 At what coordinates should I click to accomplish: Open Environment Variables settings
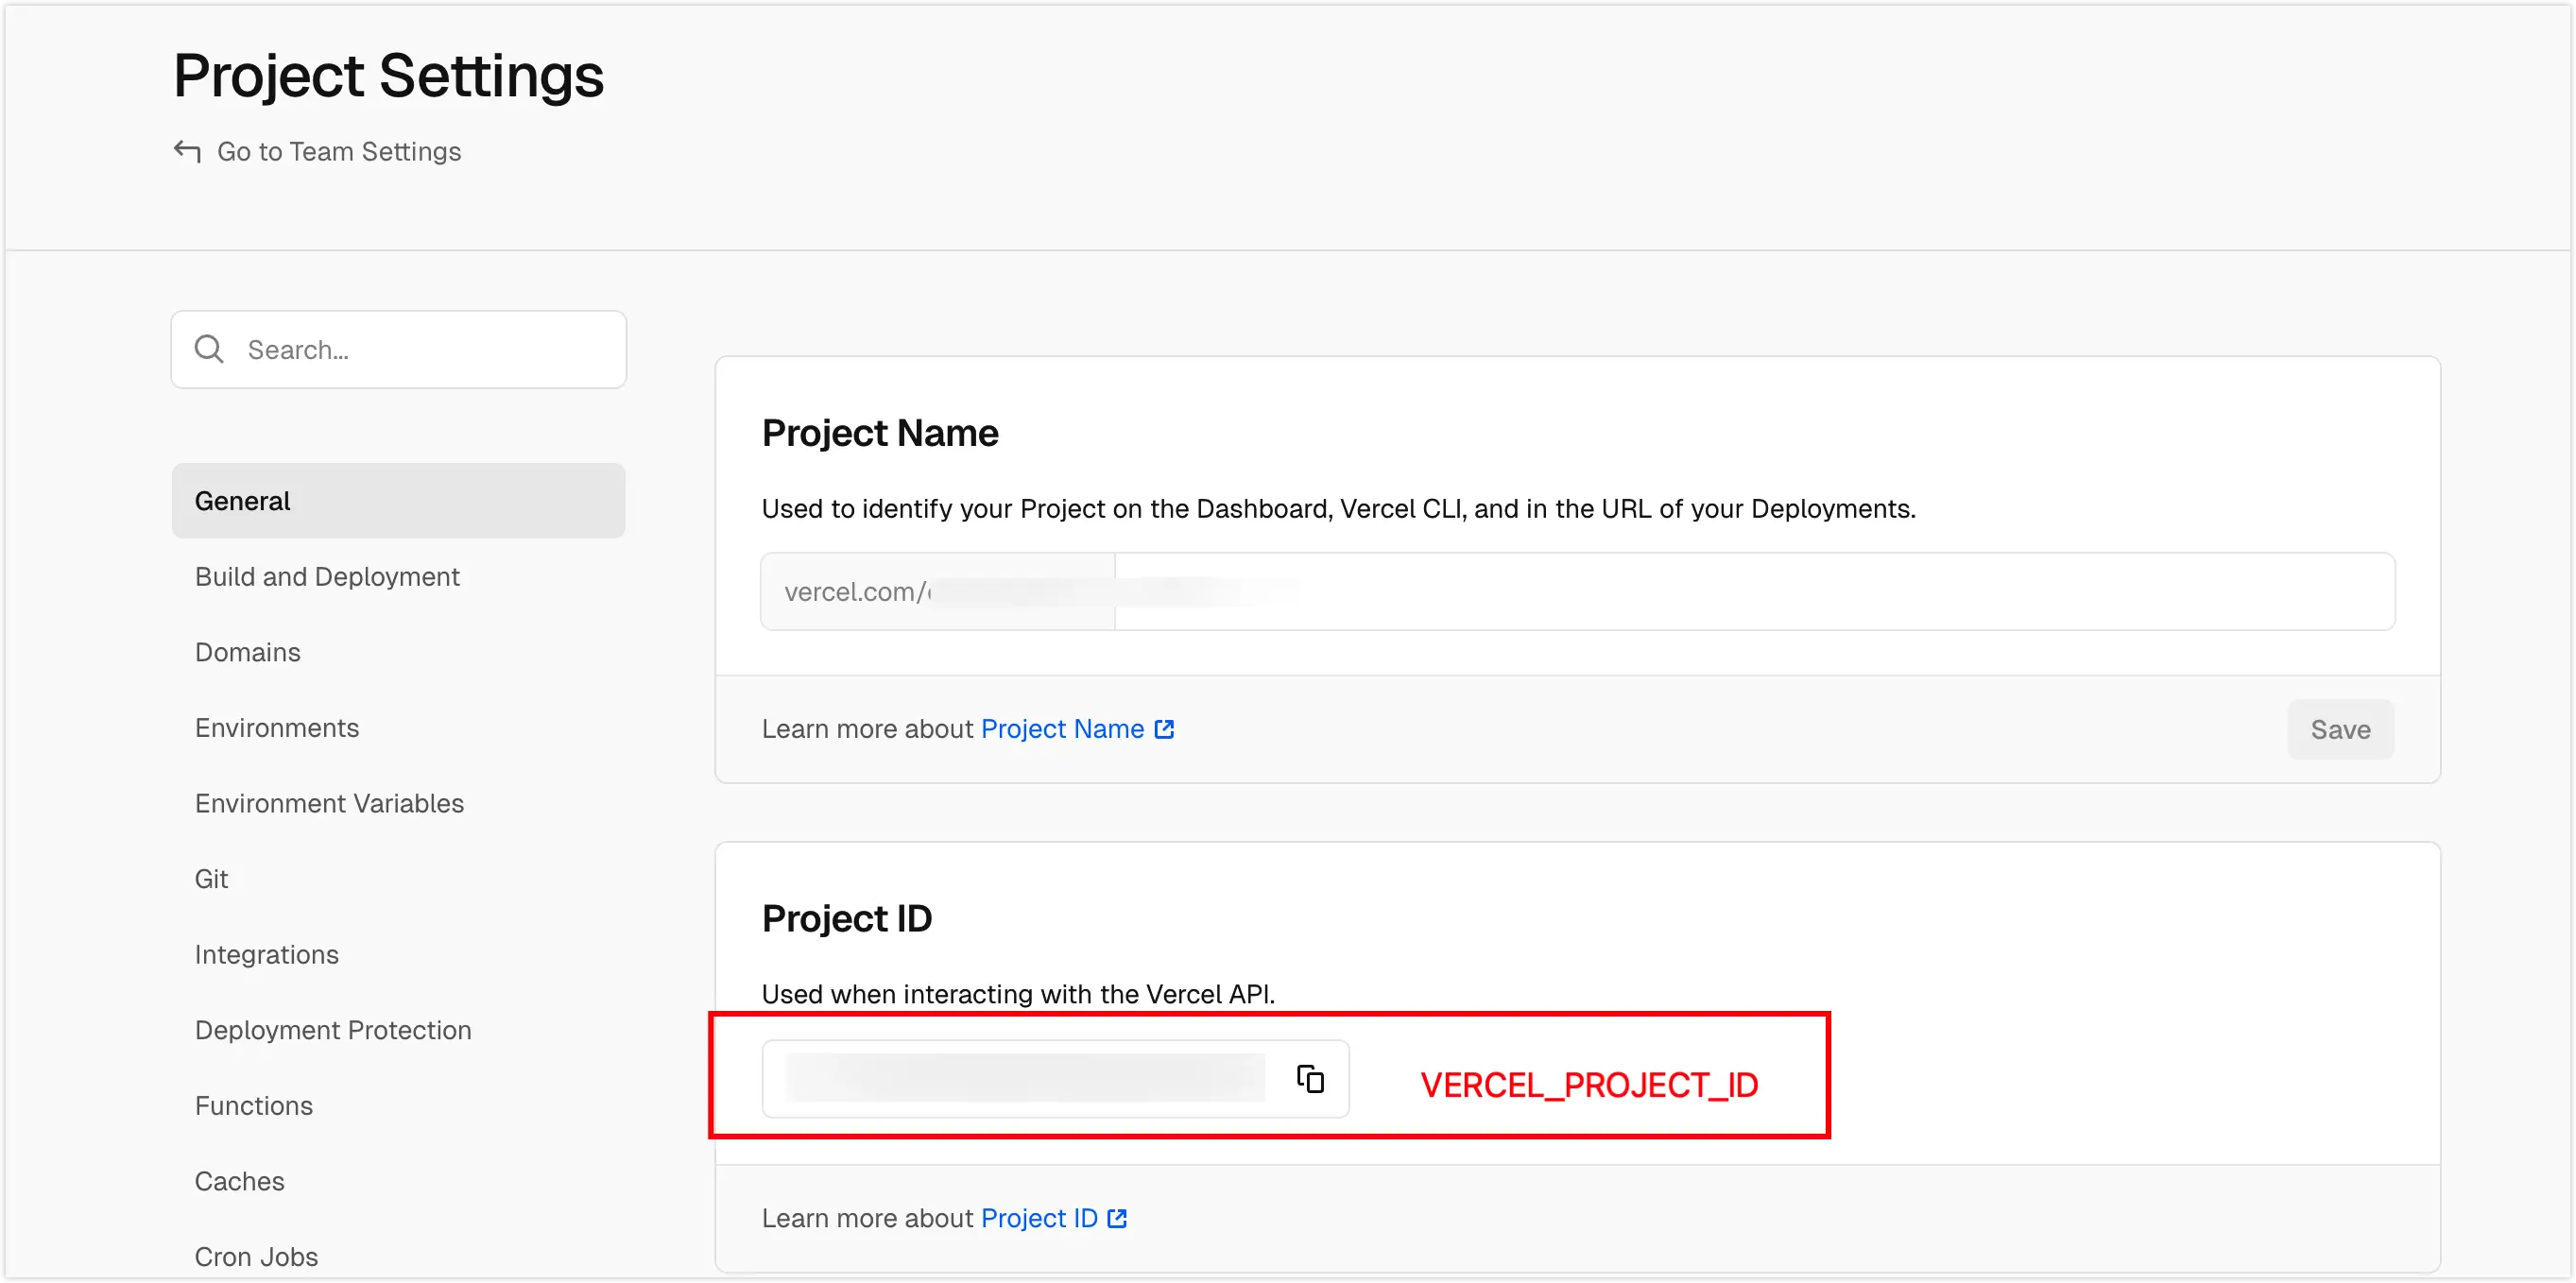click(329, 803)
